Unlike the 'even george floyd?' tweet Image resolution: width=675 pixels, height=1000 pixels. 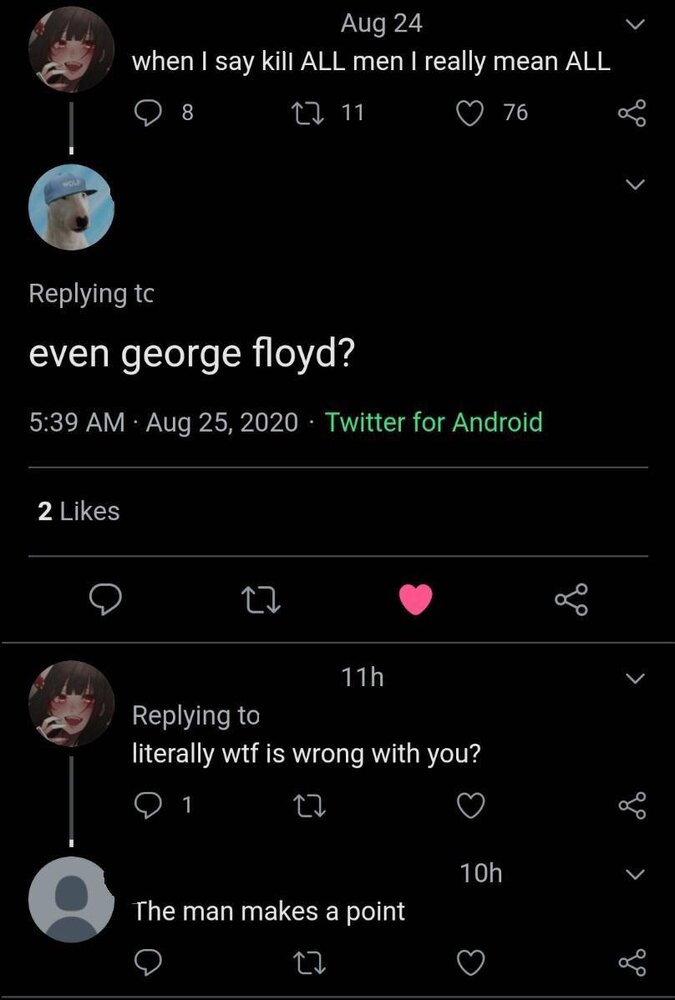coord(416,600)
